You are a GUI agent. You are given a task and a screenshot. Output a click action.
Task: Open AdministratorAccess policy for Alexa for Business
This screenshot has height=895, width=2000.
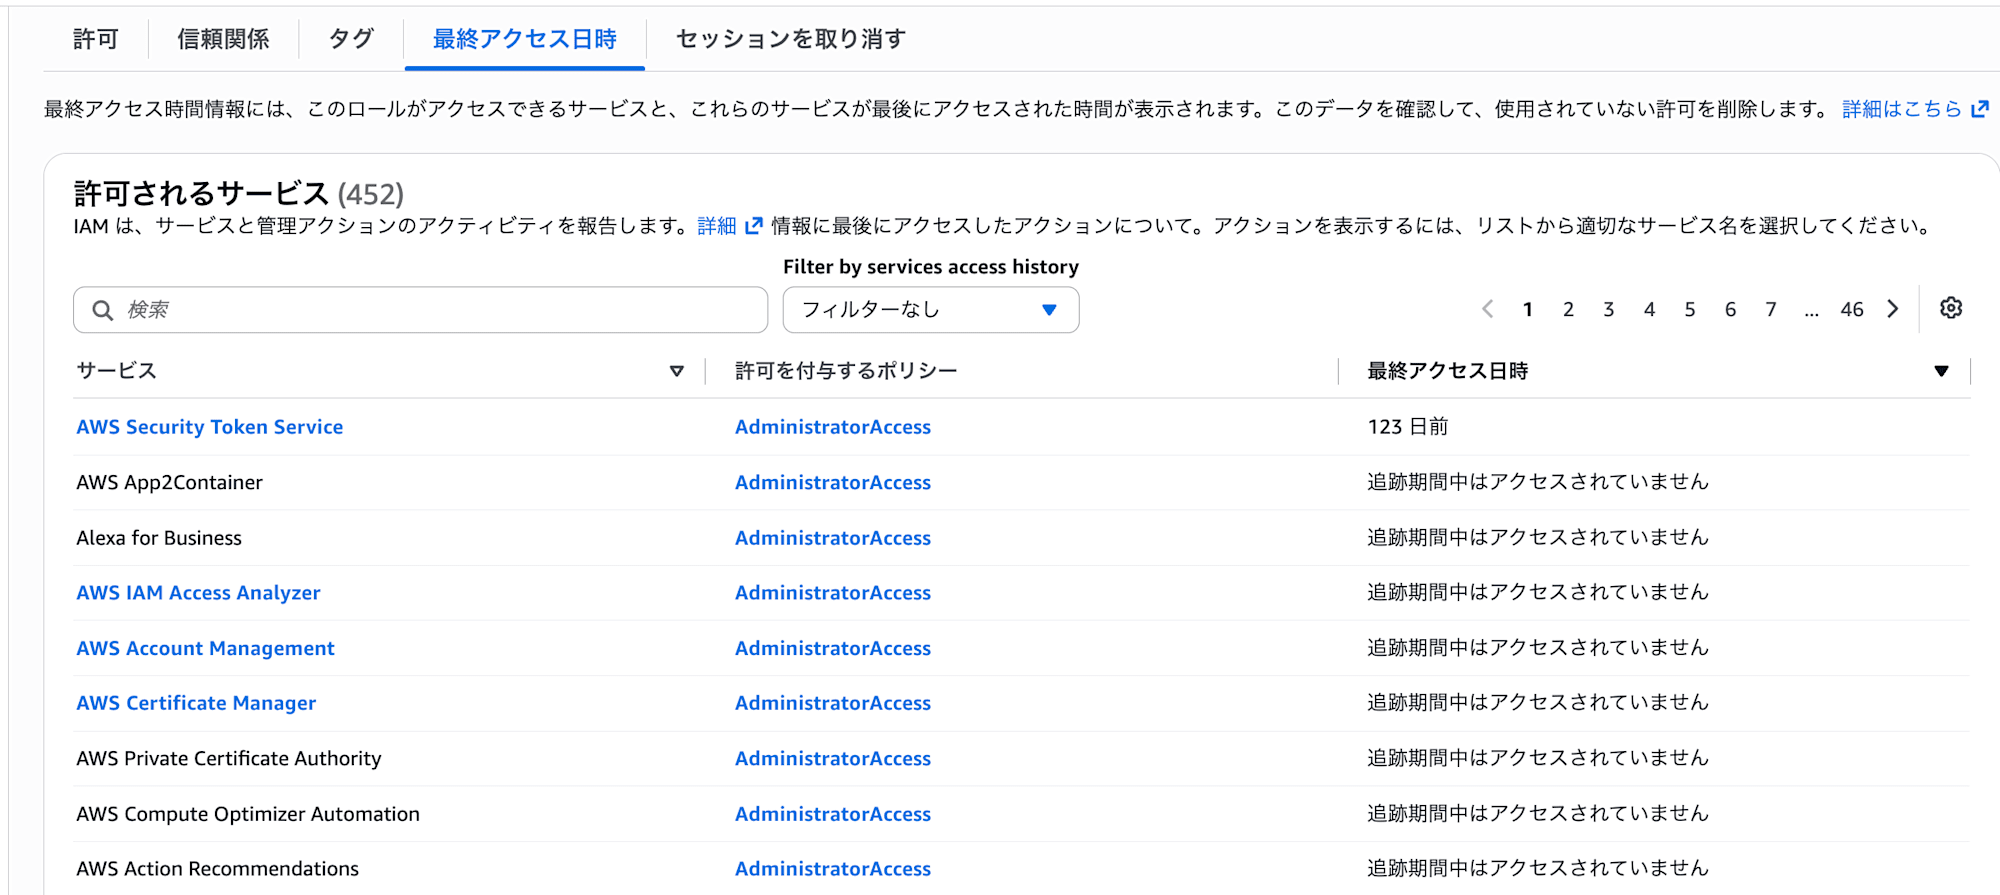tap(833, 538)
